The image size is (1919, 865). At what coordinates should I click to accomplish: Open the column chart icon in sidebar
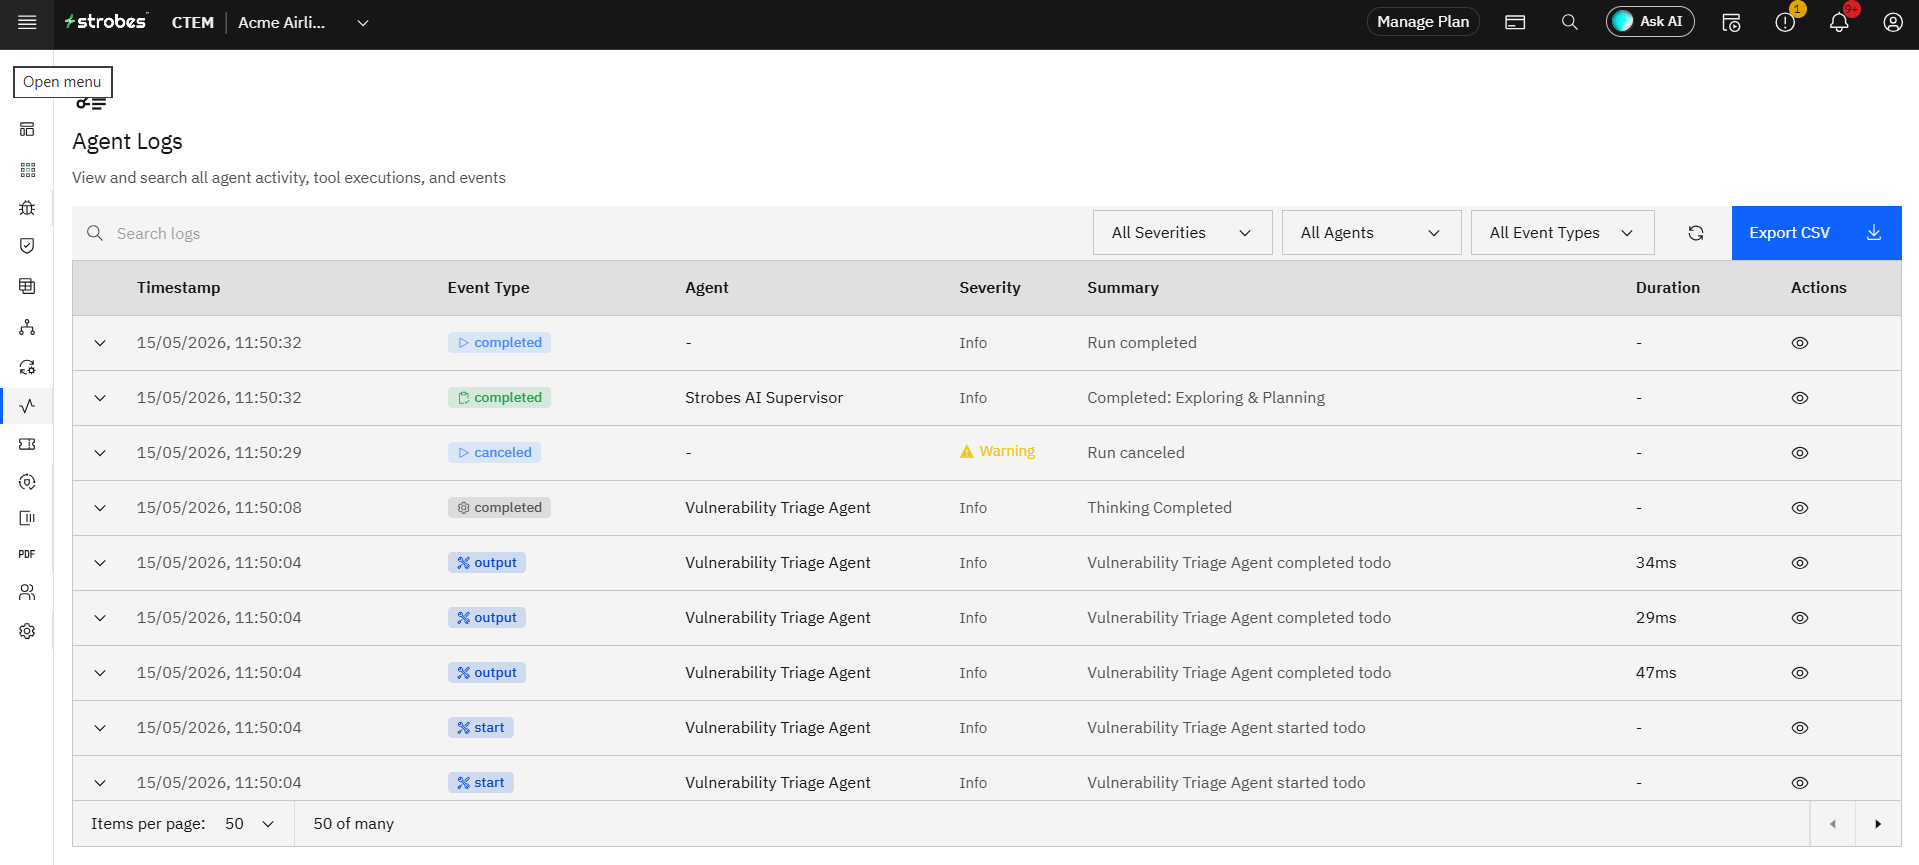[x=27, y=518]
